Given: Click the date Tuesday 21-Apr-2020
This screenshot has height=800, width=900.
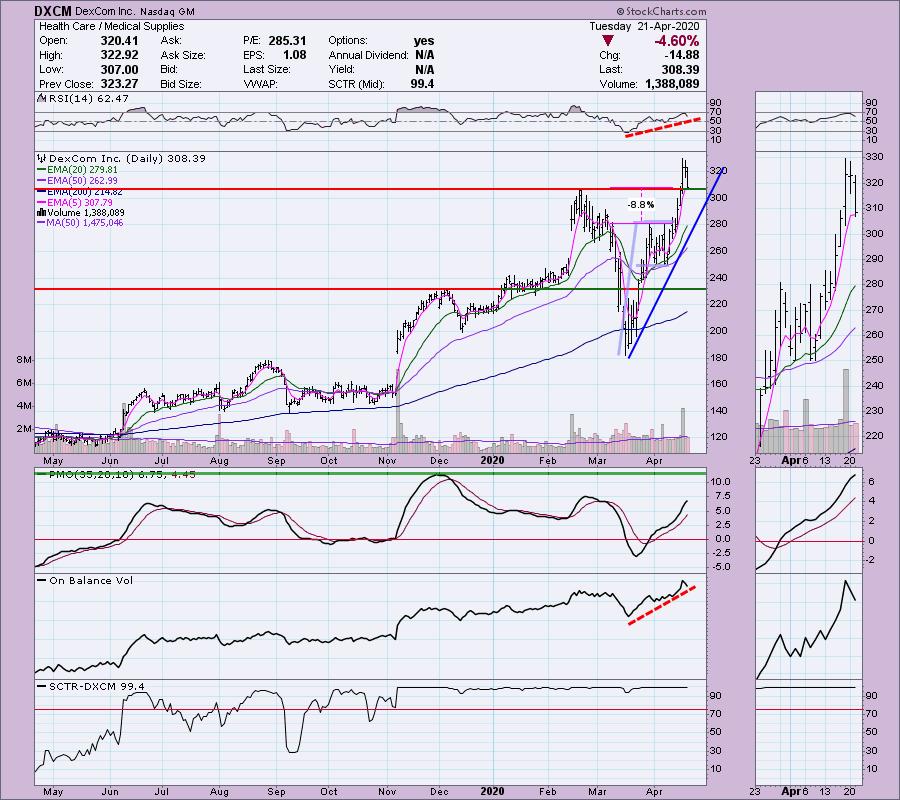Looking at the screenshot, I should pyautogui.click(x=645, y=26).
